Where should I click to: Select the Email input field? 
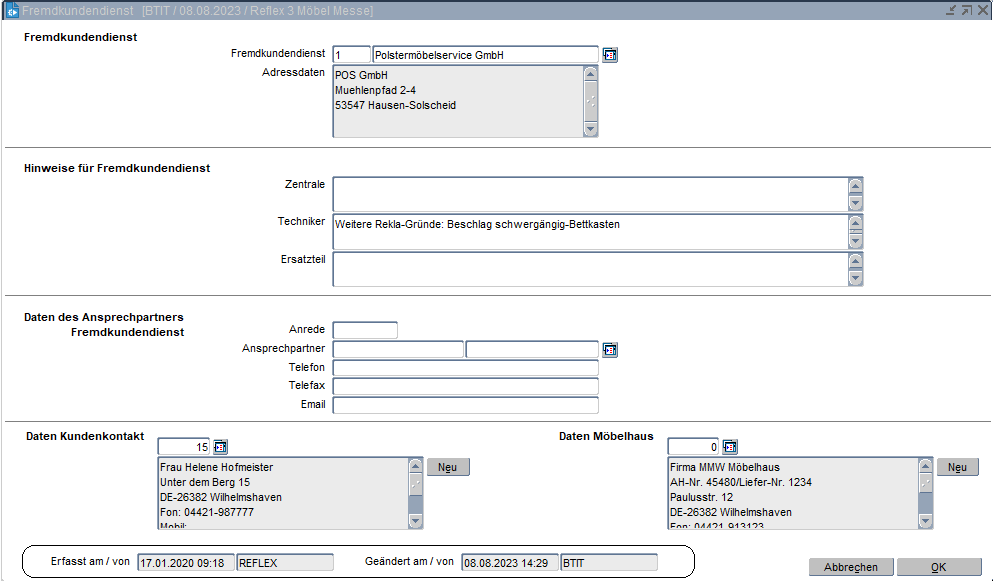point(465,405)
